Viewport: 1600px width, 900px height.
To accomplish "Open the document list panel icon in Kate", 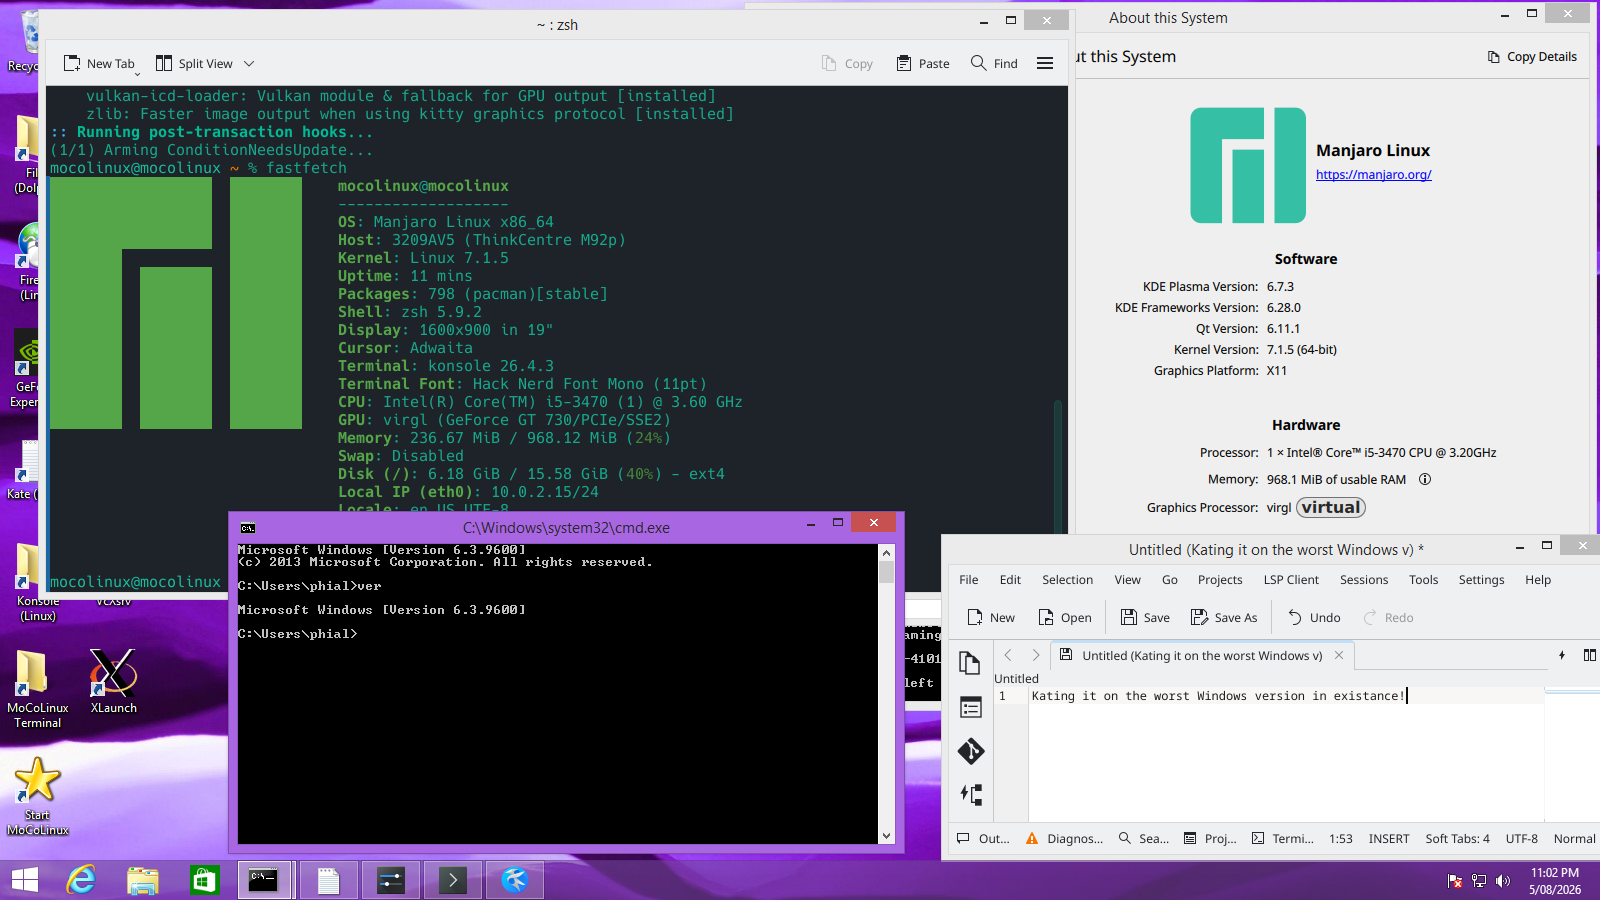I will pyautogui.click(x=970, y=708).
